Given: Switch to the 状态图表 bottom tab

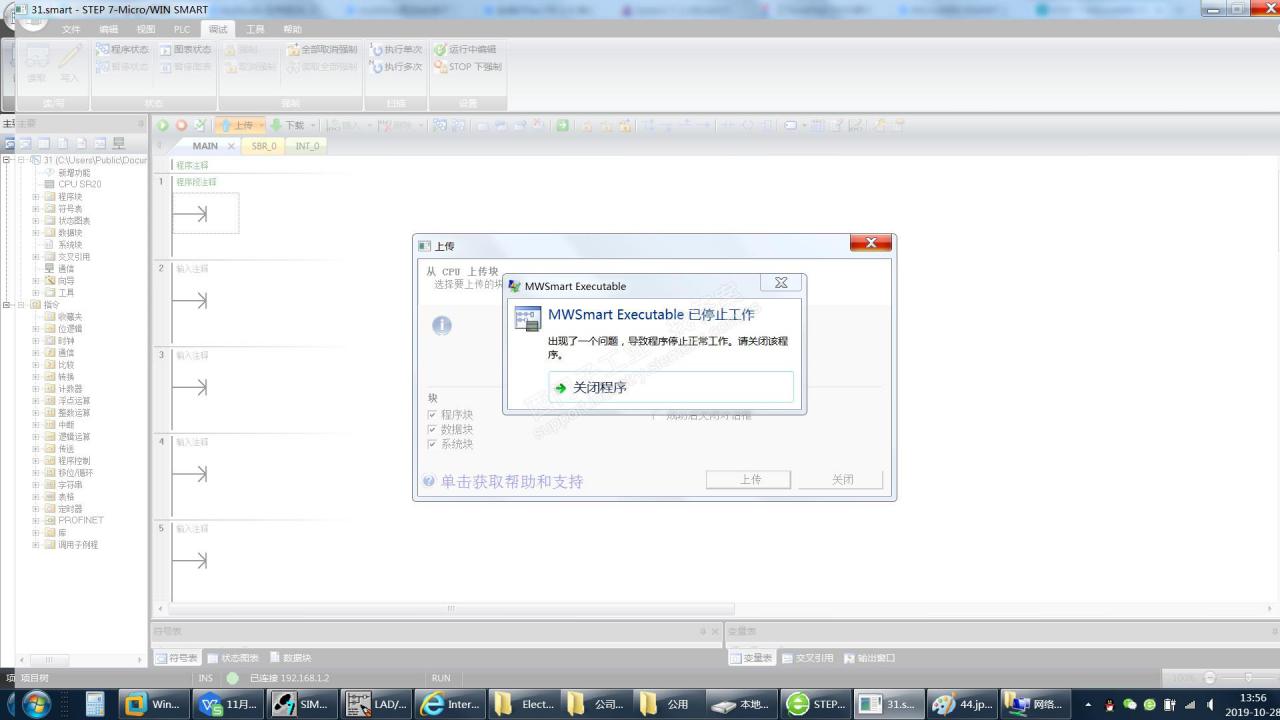Looking at the screenshot, I should tap(233, 658).
